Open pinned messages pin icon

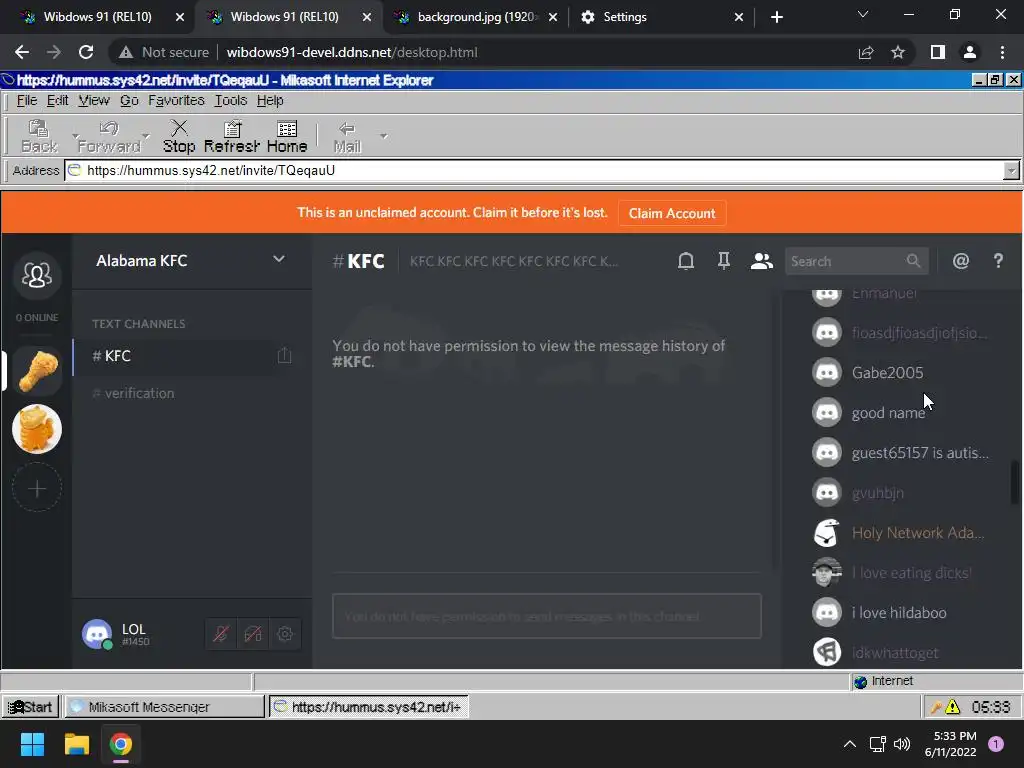tap(724, 261)
